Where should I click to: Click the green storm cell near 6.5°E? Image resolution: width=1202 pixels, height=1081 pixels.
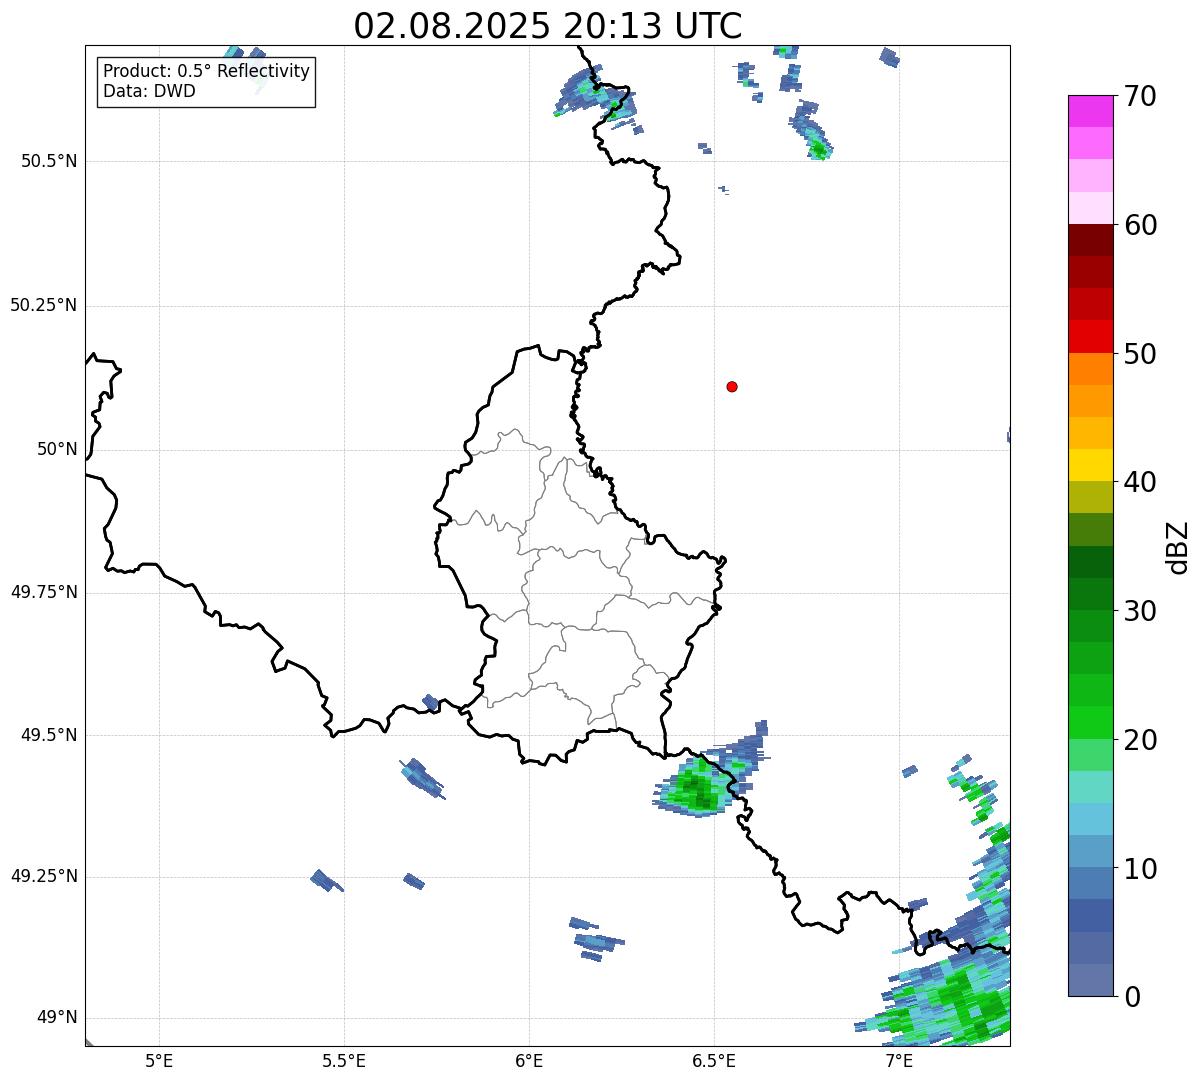coord(697,787)
